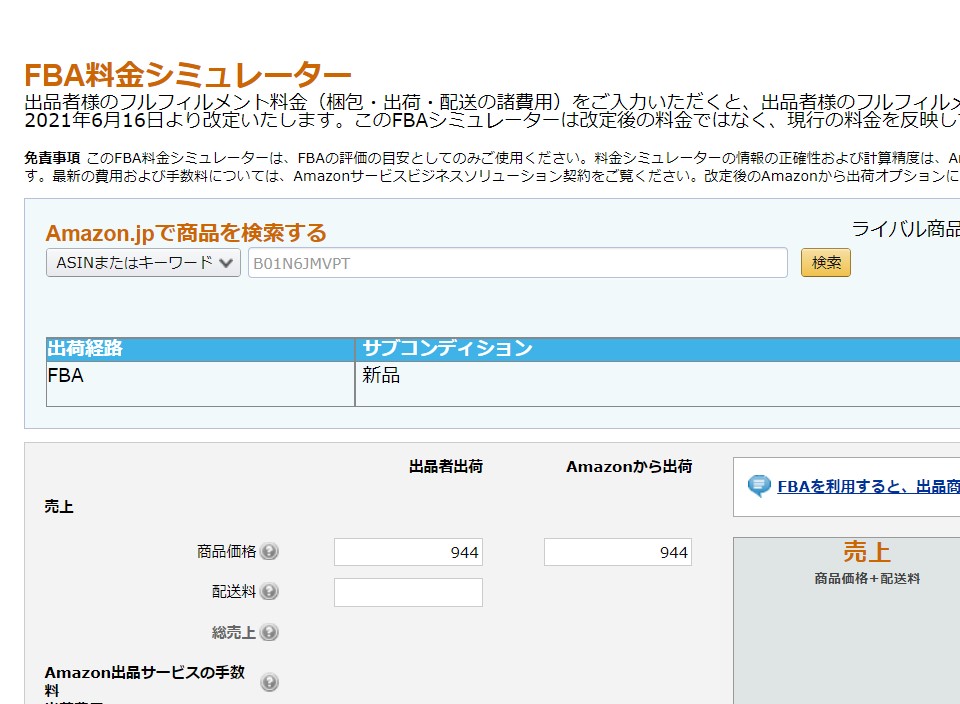The image size is (960, 704).
Task: Click the ライバル商品 text at top right
Action: pyautogui.click(x=906, y=229)
